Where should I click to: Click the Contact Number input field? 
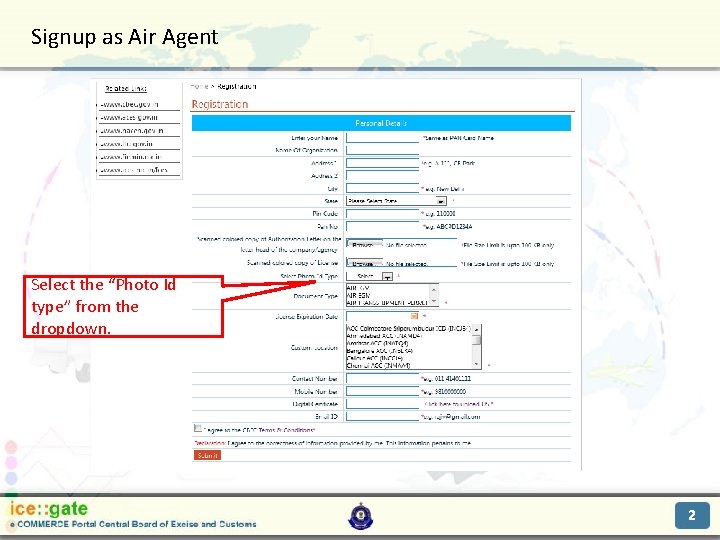382,378
